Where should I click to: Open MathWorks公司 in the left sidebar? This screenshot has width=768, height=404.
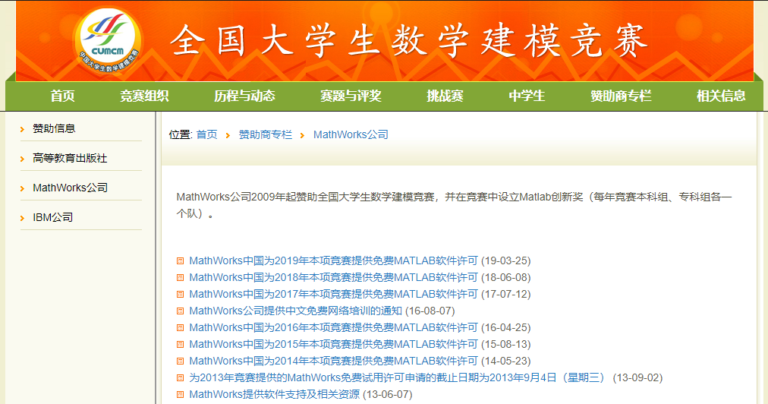click(x=70, y=188)
